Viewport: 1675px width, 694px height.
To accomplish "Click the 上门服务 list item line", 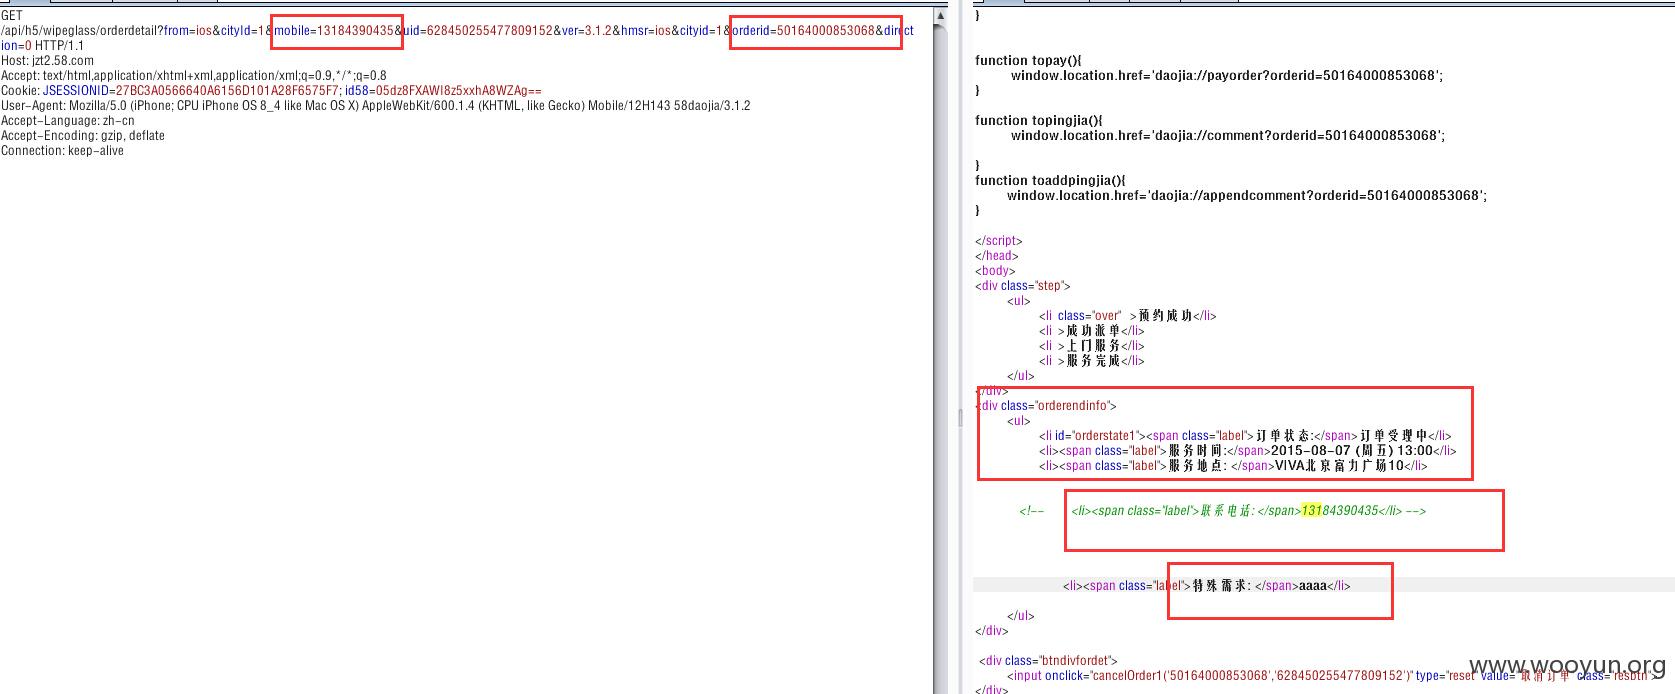I will pos(1091,346).
